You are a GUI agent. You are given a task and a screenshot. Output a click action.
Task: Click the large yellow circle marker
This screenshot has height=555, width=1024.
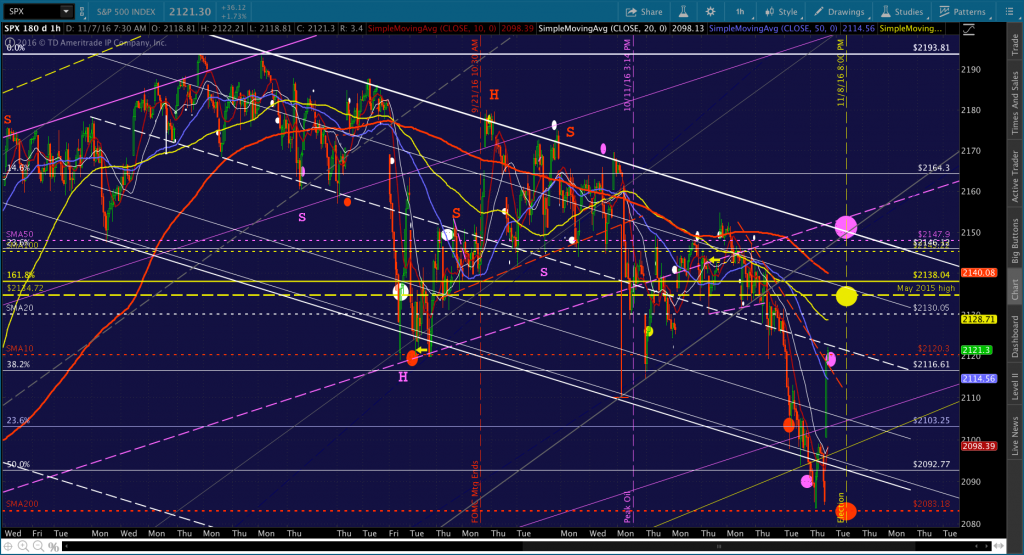tap(846, 296)
